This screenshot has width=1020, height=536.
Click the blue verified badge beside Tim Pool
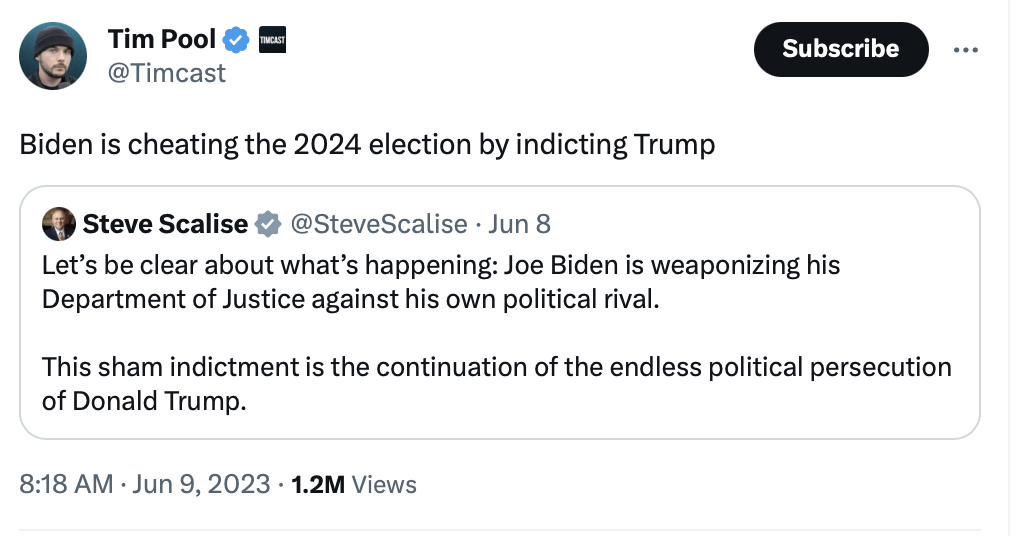236,40
